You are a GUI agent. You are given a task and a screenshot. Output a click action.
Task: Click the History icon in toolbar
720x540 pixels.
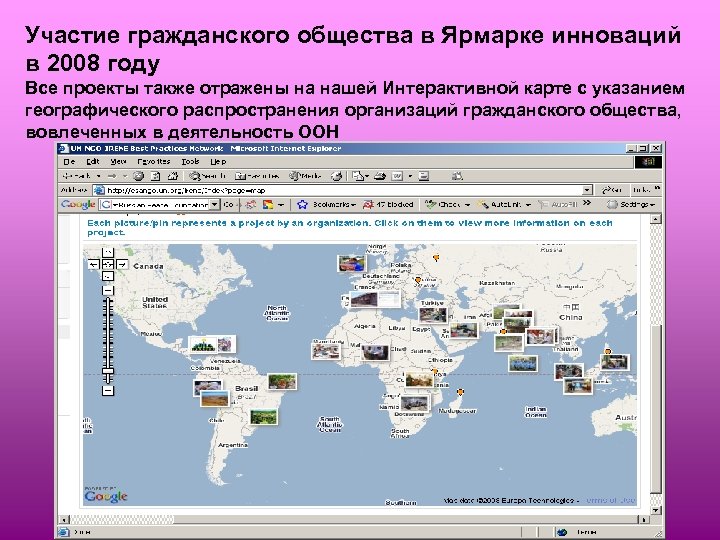point(337,176)
